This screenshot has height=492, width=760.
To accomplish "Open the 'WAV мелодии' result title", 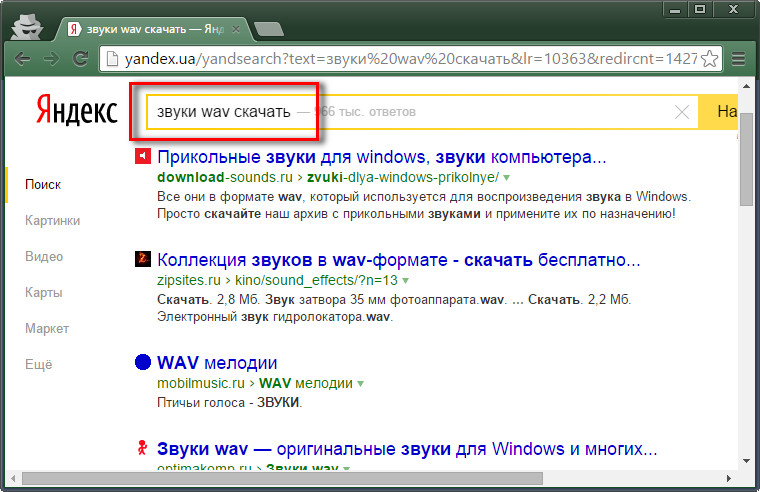I will 217,363.
